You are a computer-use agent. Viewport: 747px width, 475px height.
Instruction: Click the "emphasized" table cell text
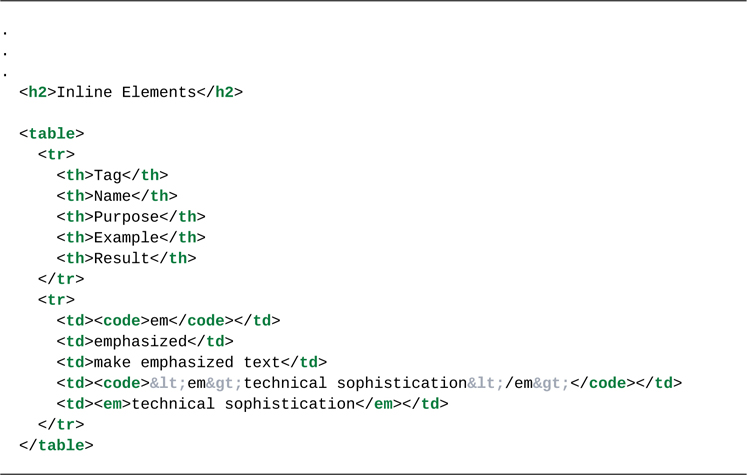[x=140, y=342]
